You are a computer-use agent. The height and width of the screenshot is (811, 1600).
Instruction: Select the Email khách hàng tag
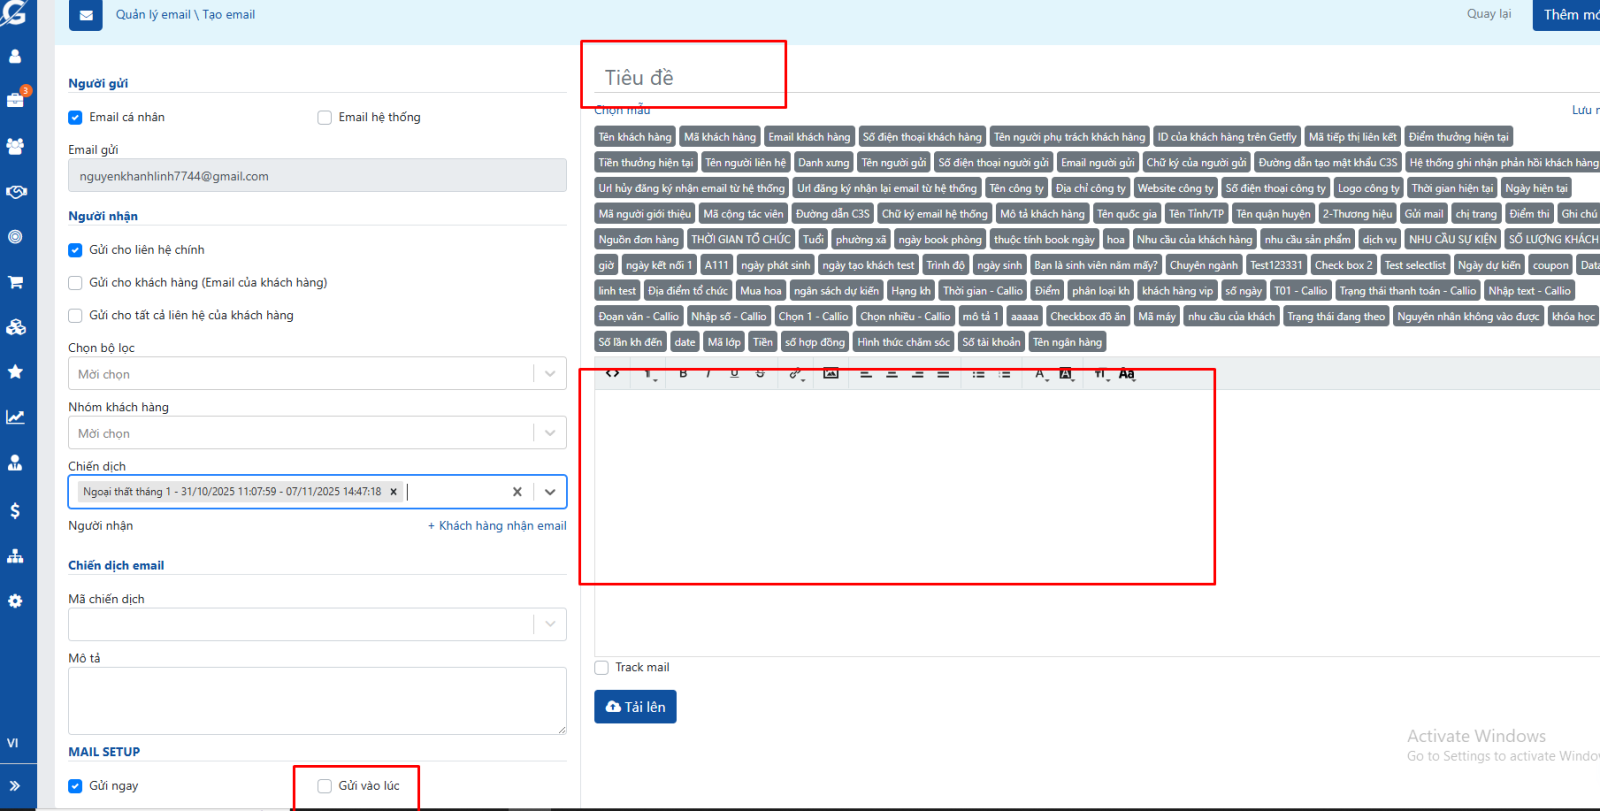809,137
